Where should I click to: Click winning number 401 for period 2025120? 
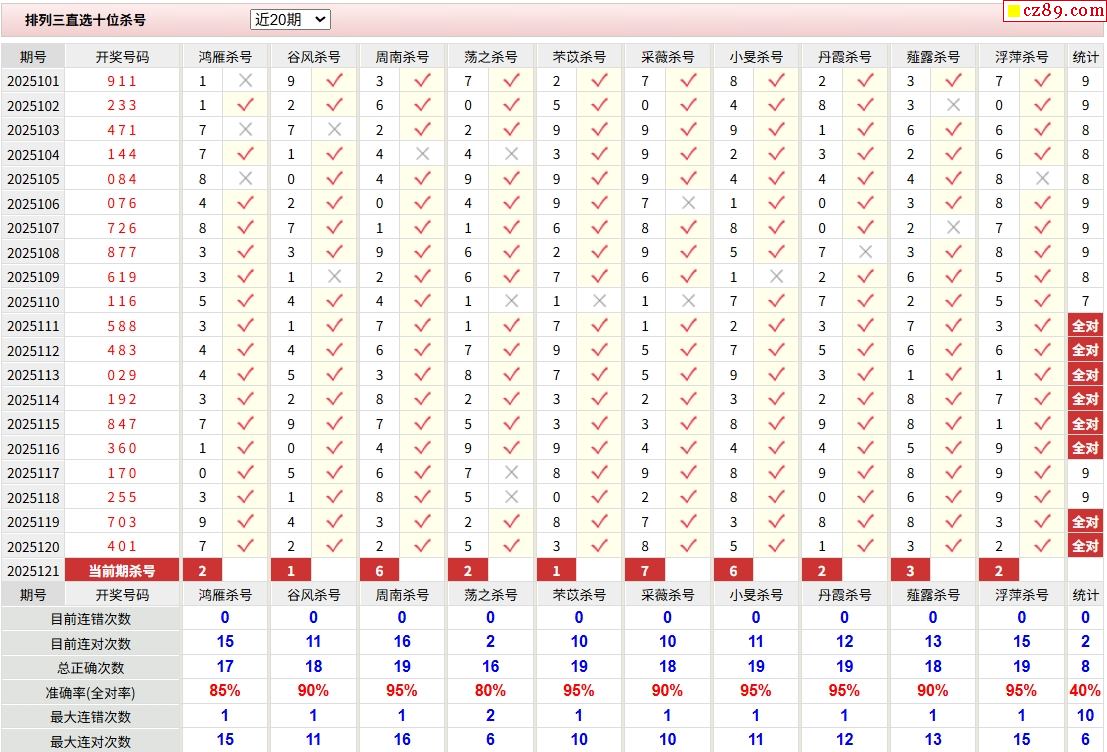(x=122, y=547)
